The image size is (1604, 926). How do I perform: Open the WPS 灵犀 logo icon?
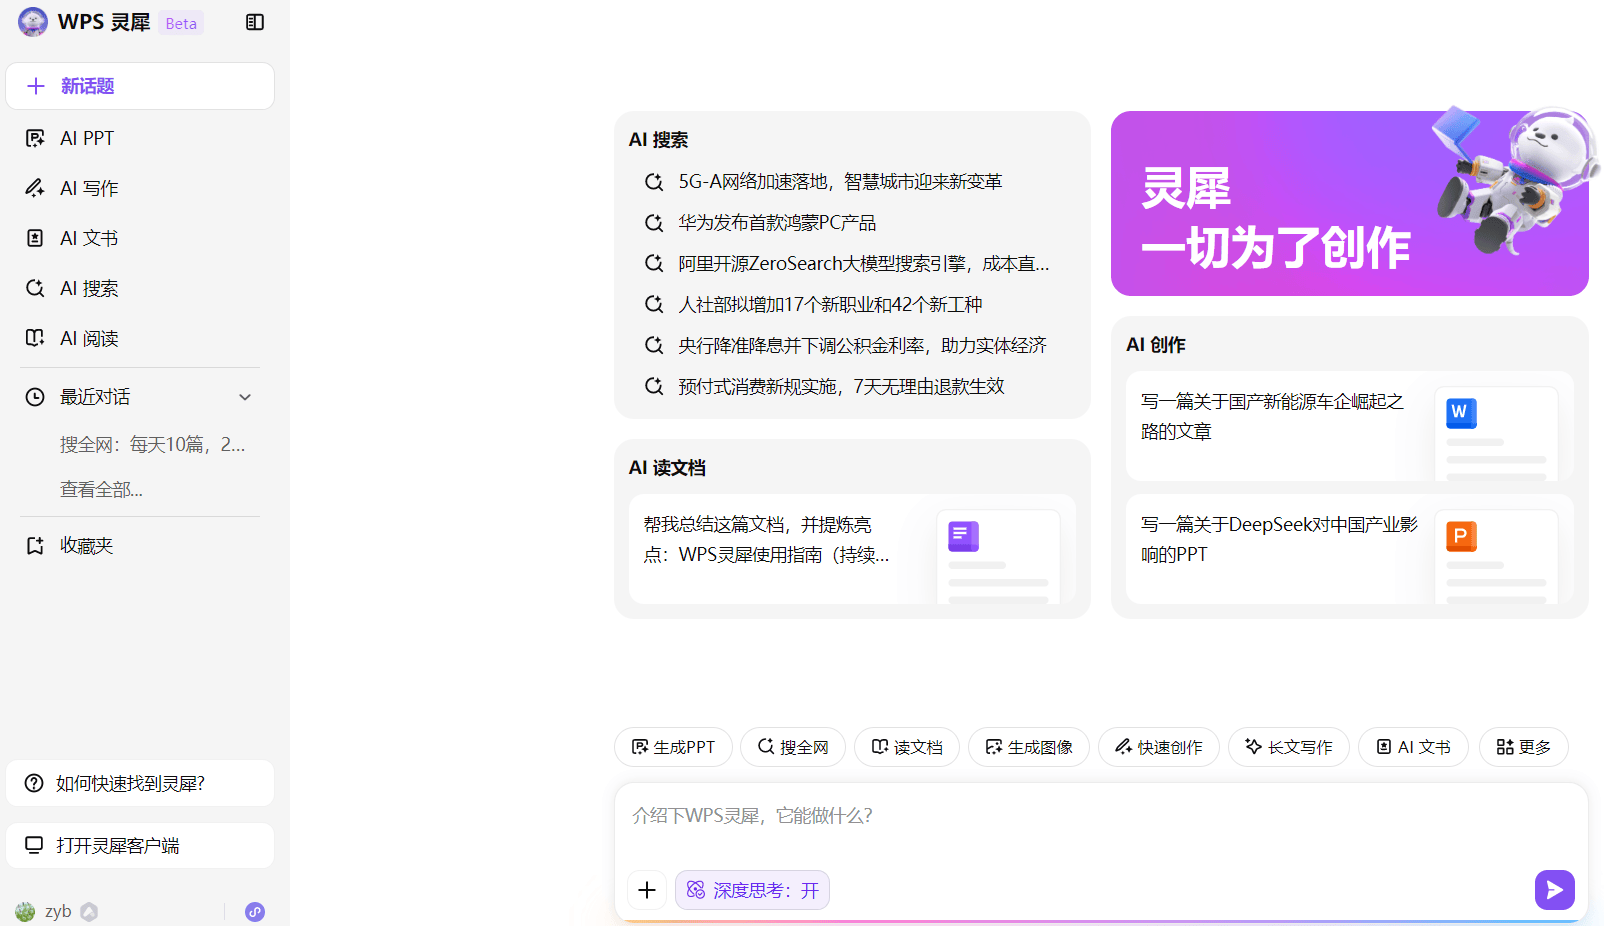coord(33,22)
